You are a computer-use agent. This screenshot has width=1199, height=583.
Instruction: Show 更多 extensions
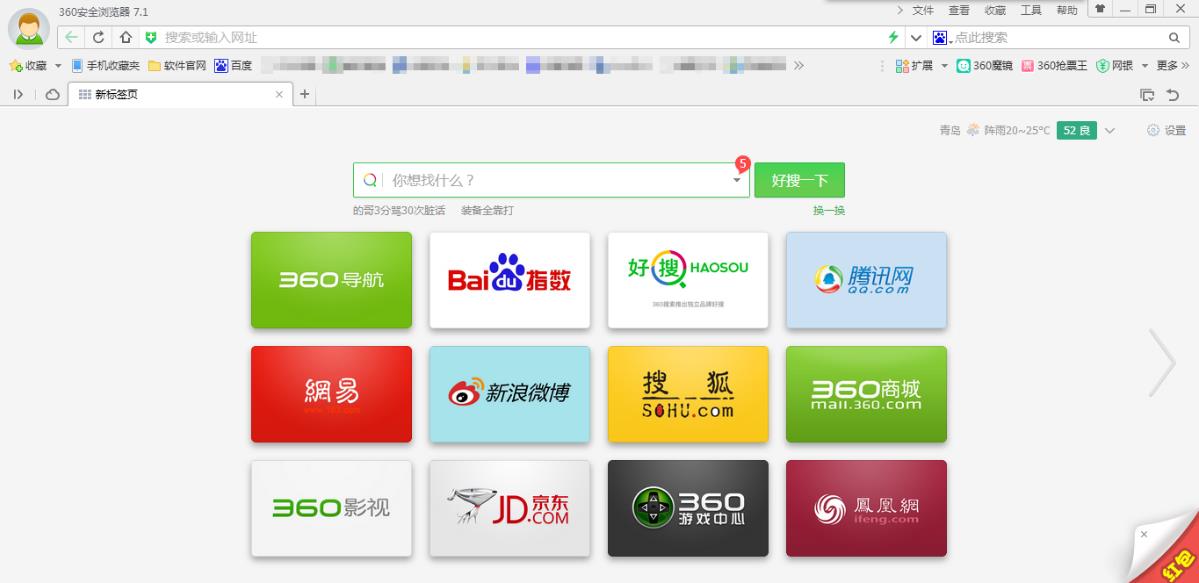pyautogui.click(x=1172, y=66)
